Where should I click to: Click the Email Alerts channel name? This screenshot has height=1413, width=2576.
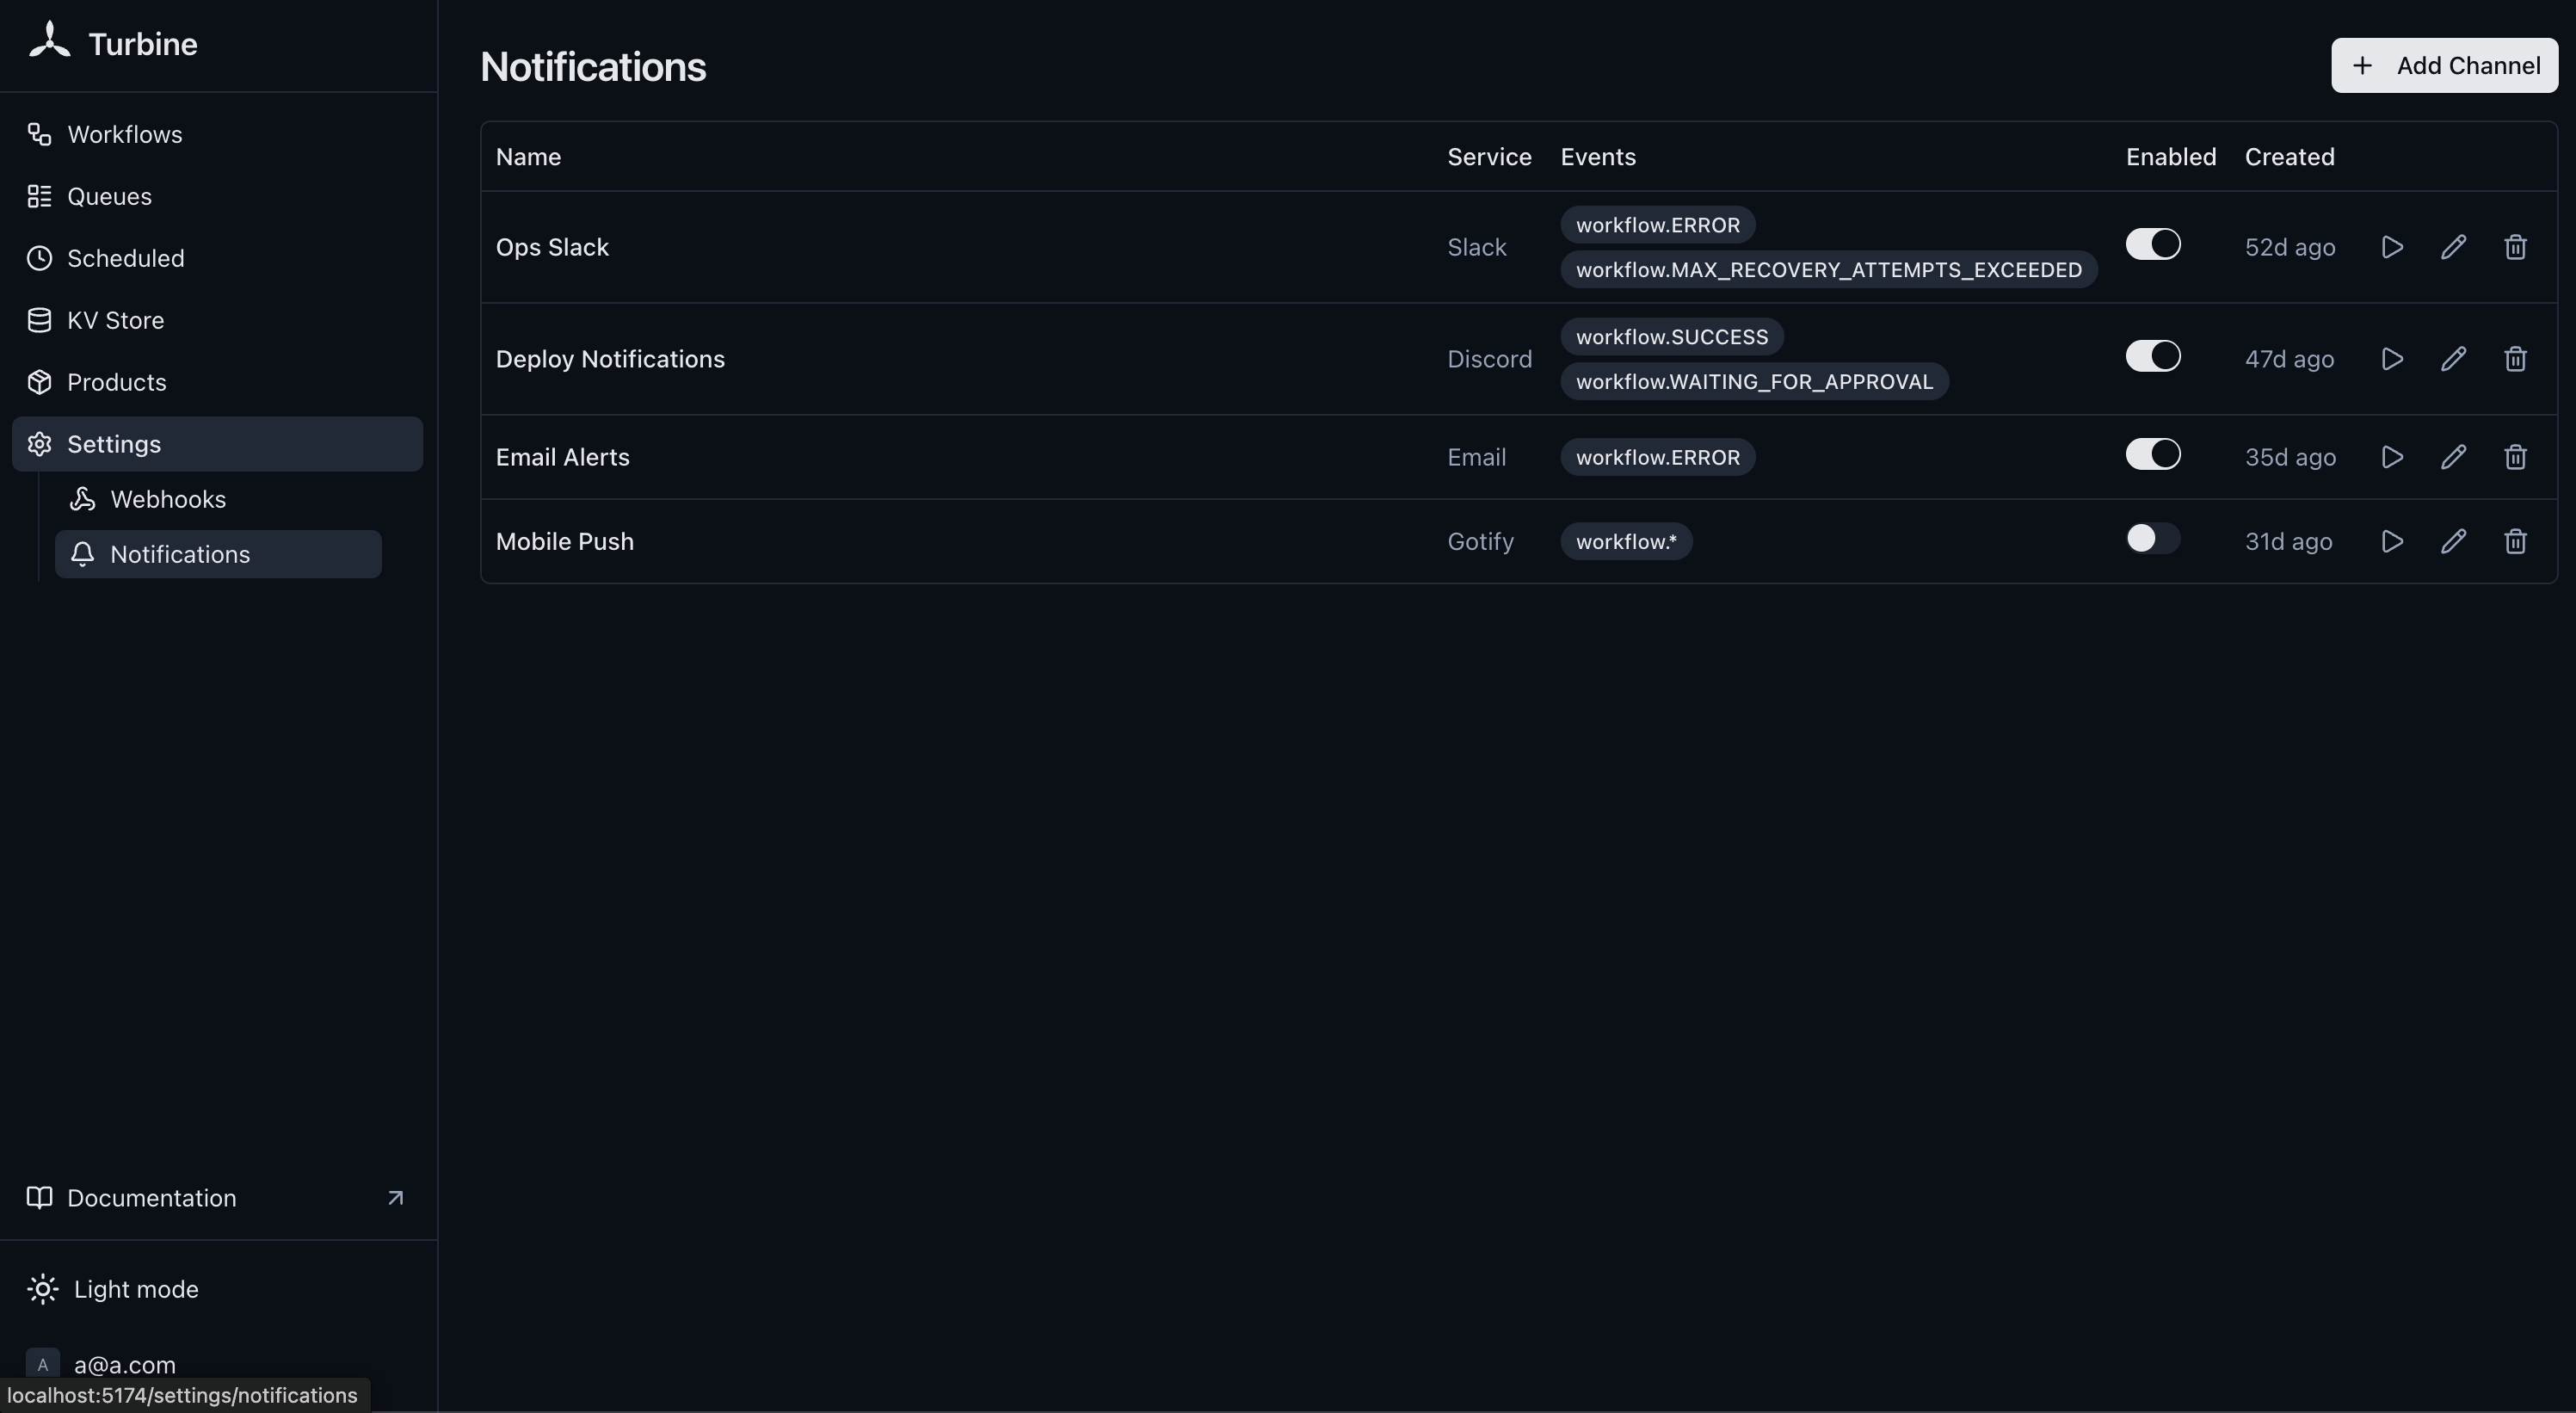pos(563,457)
